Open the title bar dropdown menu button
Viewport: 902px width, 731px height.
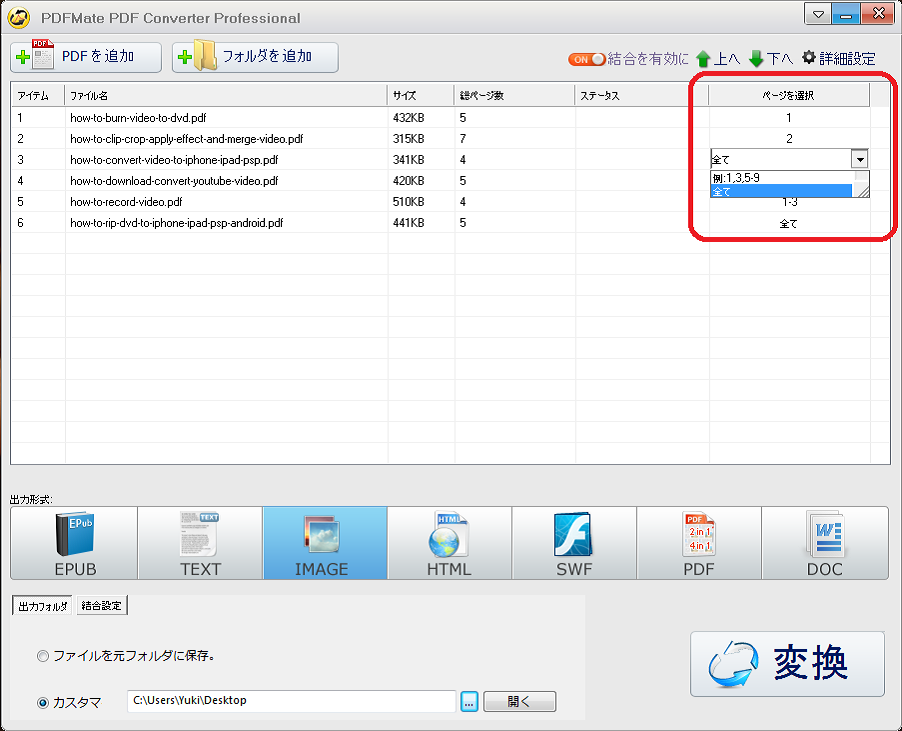817,15
